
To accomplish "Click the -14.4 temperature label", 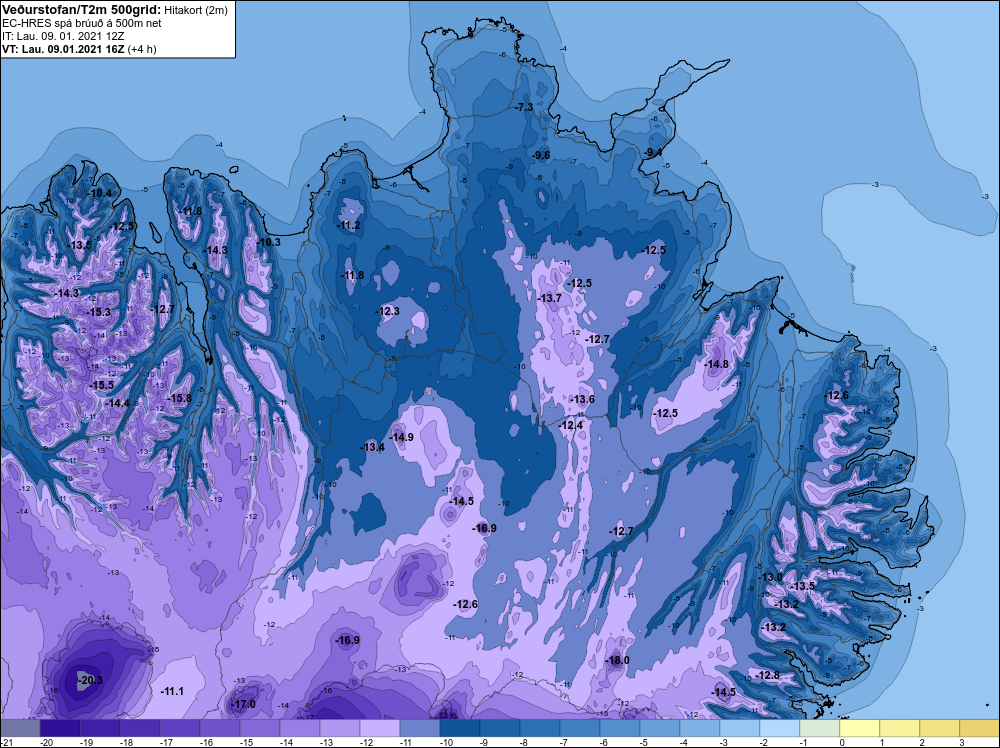I will coord(117,403).
